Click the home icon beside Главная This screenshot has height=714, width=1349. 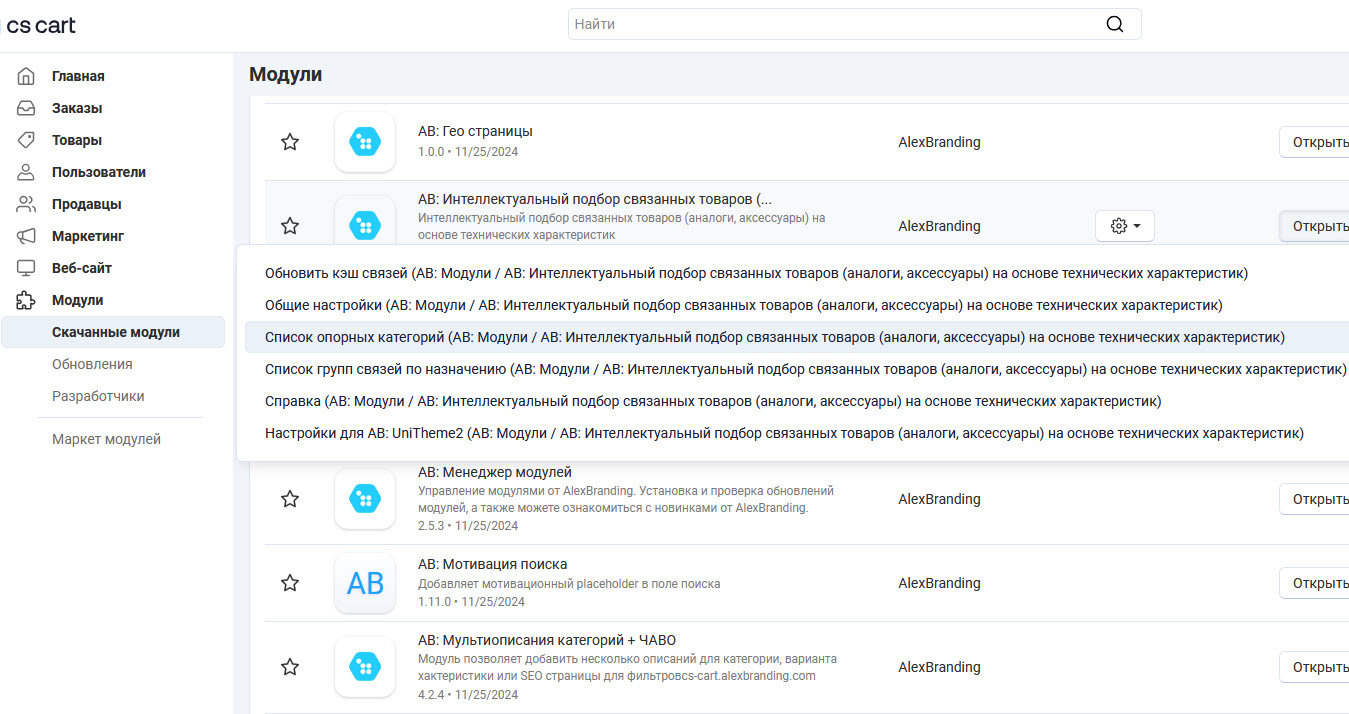pos(26,76)
